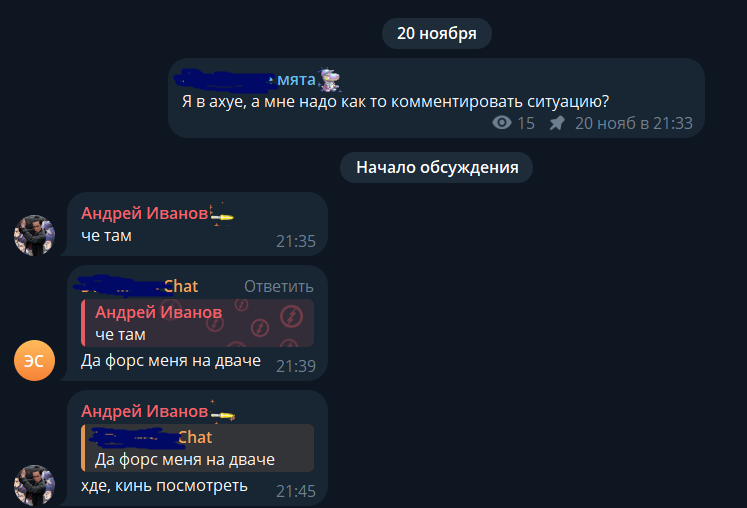Jump to quoted "Да форс меня на дваче"
The height and width of the screenshot is (508, 747).
click(x=197, y=448)
